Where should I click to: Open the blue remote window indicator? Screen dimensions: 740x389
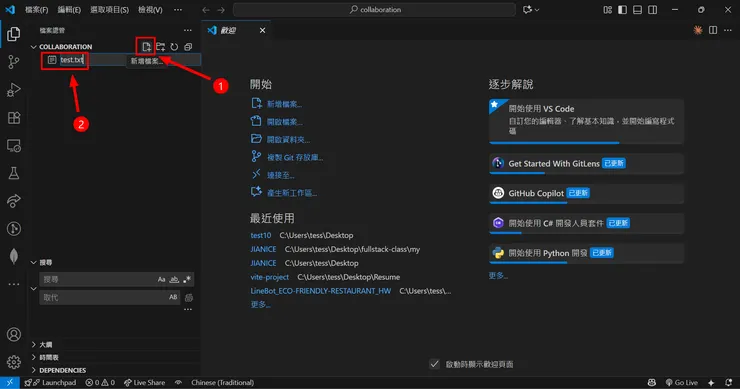[x=9, y=382]
